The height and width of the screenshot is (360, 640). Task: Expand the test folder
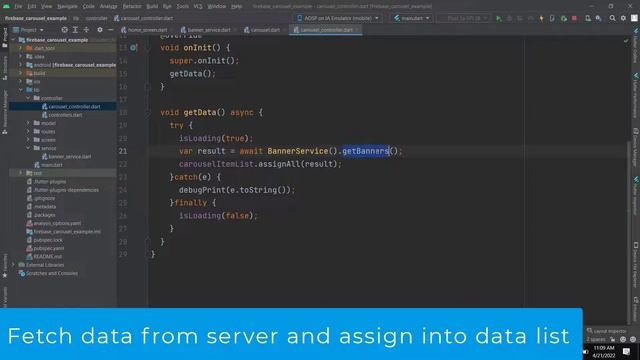point(21,173)
